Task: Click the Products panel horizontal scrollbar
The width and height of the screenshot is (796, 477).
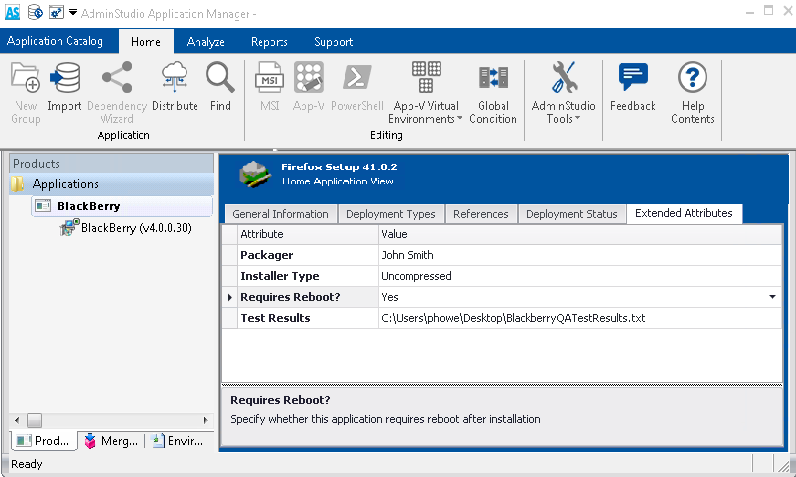Action: [x=110, y=420]
